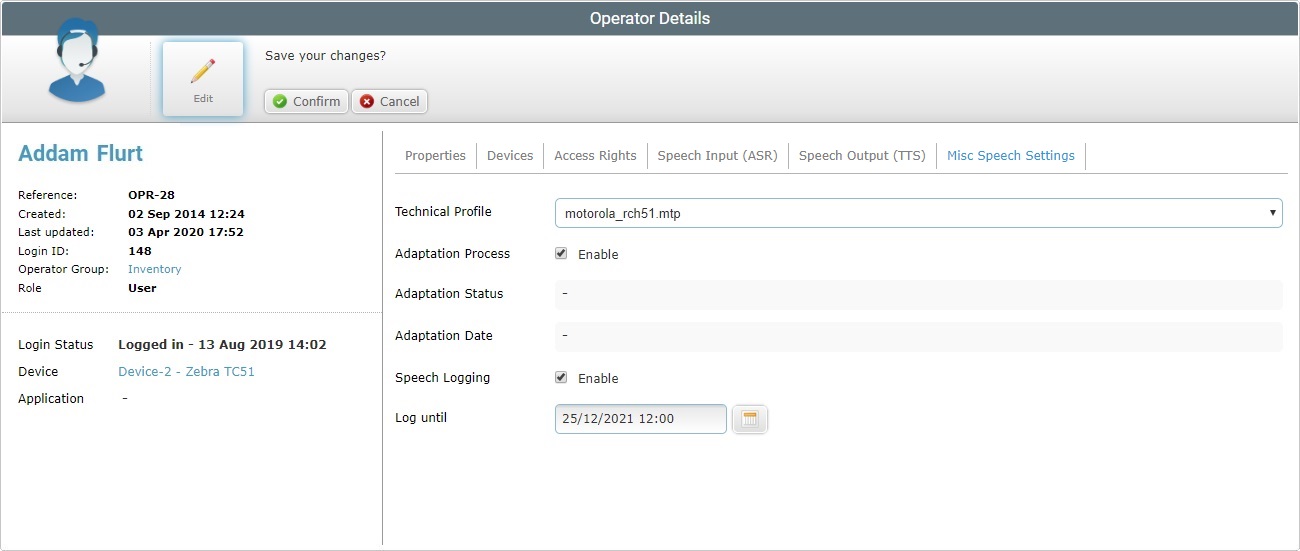Open the calendar picker beside Log until
This screenshot has width=1300, height=551.
click(750, 419)
